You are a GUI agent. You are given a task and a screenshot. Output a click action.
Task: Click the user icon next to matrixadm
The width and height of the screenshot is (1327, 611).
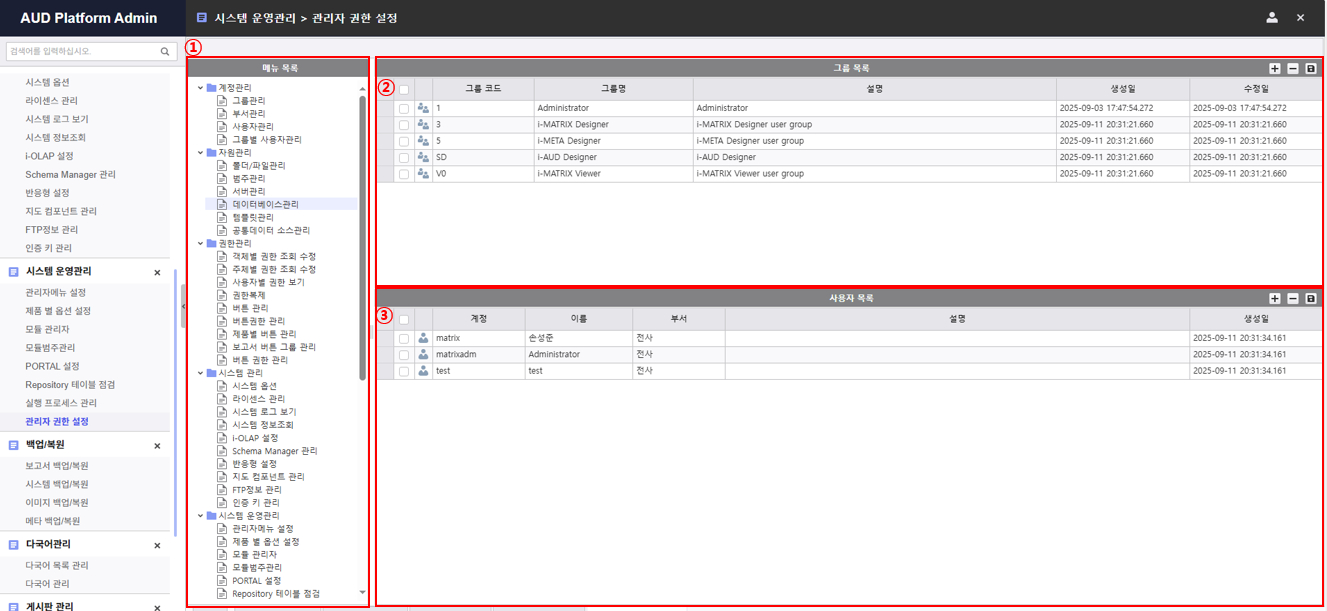[x=423, y=355]
